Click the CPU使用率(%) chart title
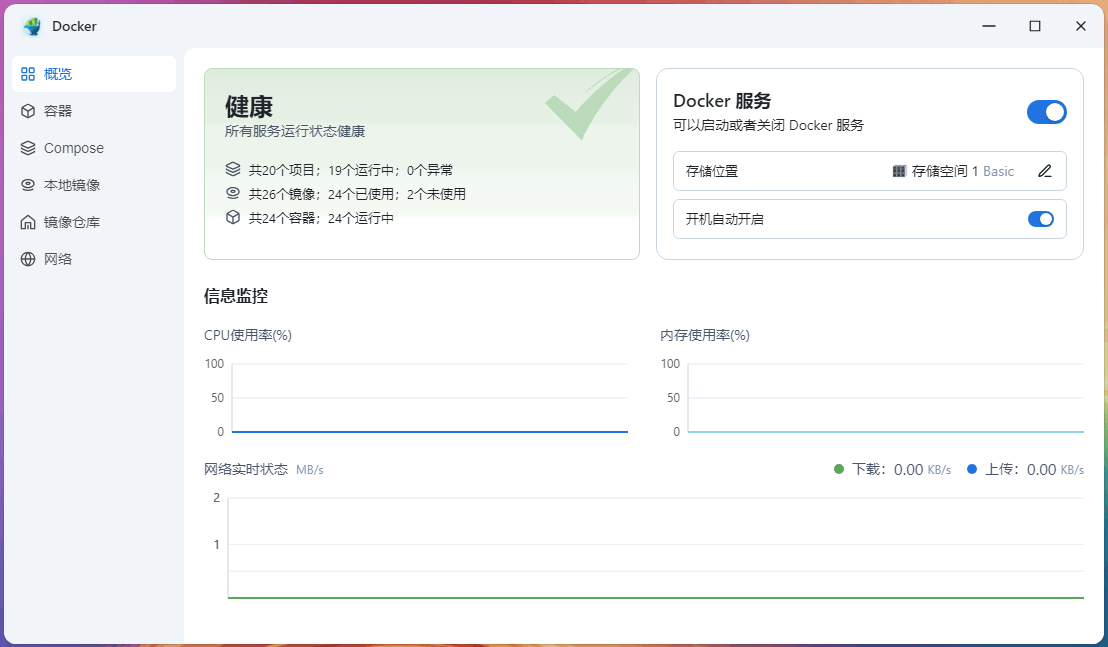Viewport: 1108px width, 647px height. 247,336
